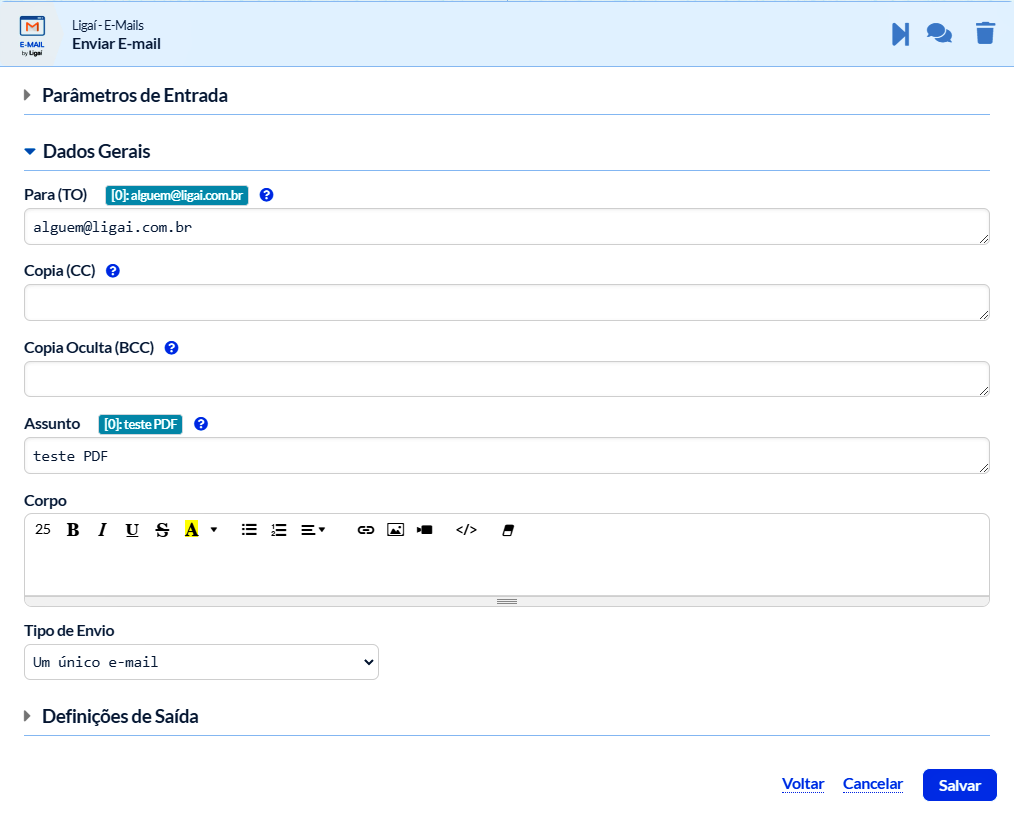Viewport: 1014px width, 817px height.
Task: Insert a video in the body
Action: [x=424, y=530]
